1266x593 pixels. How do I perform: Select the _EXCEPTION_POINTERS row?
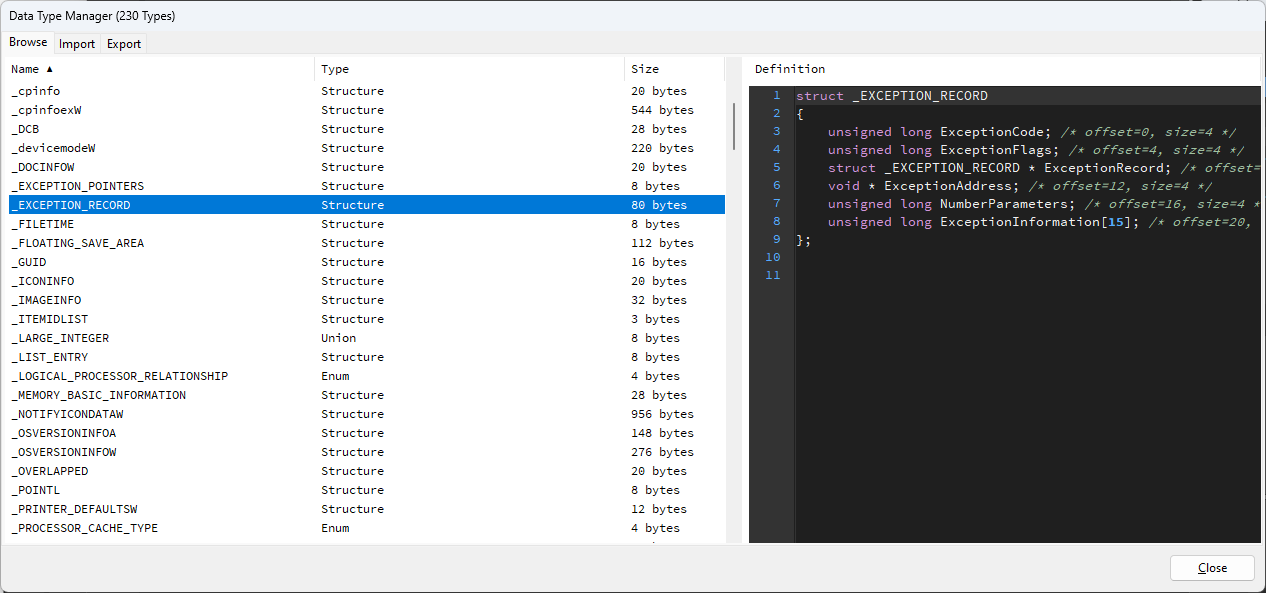pyautogui.click(x=366, y=186)
